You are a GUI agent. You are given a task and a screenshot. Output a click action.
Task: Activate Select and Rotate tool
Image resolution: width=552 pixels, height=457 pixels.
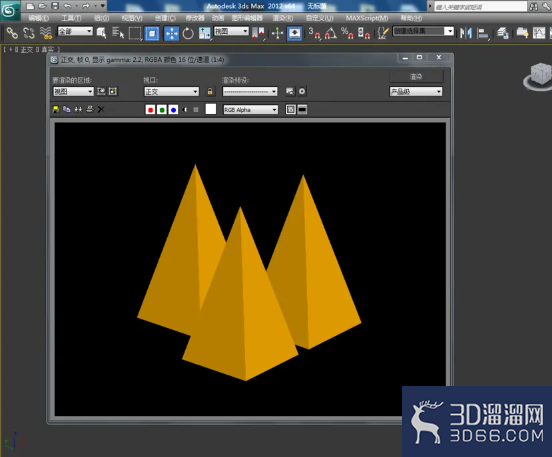188,33
